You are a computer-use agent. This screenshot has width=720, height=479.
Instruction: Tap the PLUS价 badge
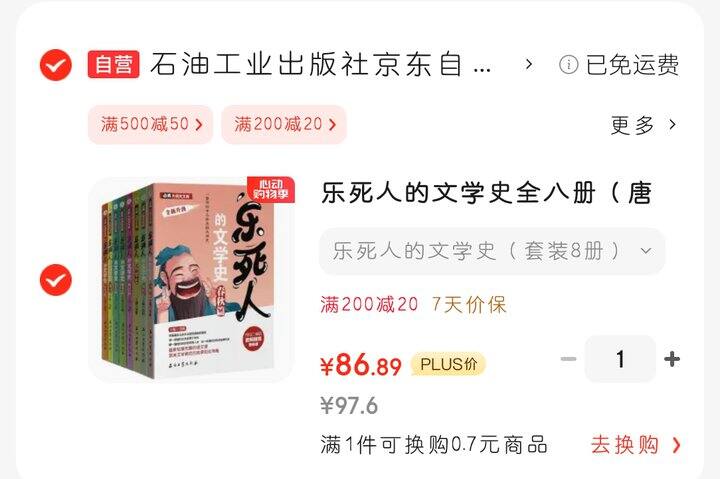pos(448,364)
